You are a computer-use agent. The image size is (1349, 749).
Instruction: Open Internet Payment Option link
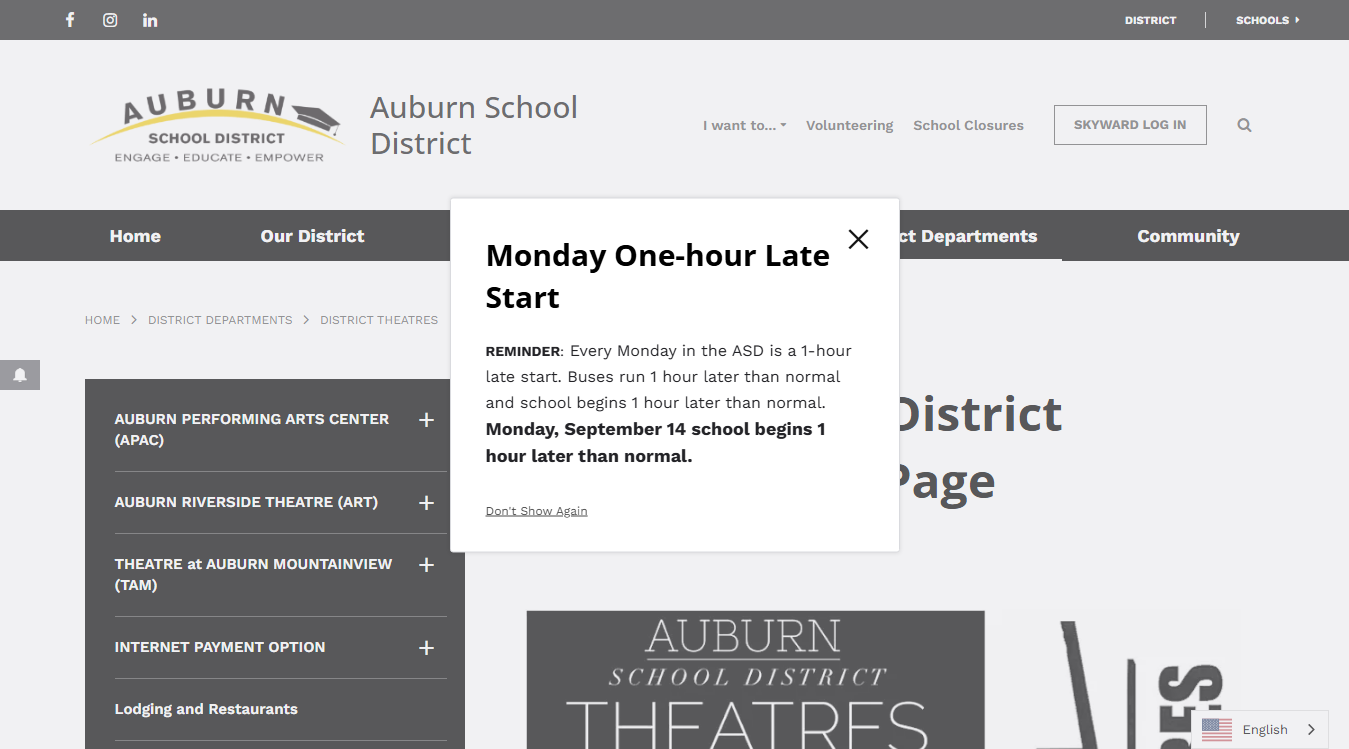point(220,647)
